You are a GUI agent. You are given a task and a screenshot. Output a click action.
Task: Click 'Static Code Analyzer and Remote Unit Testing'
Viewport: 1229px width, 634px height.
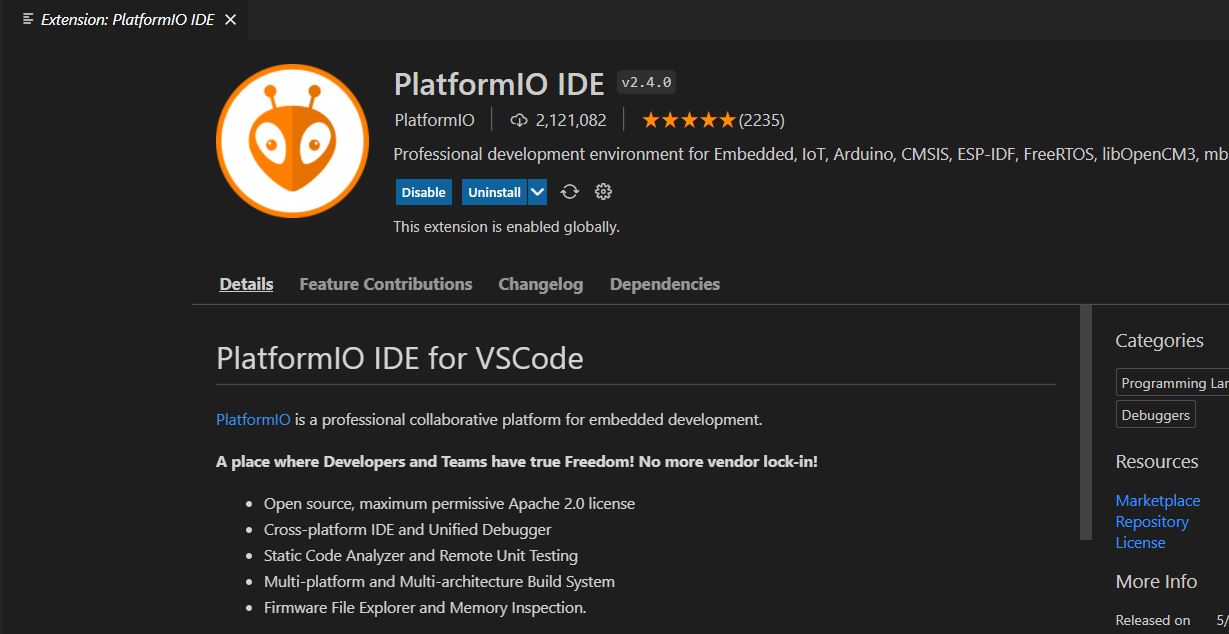tap(421, 555)
